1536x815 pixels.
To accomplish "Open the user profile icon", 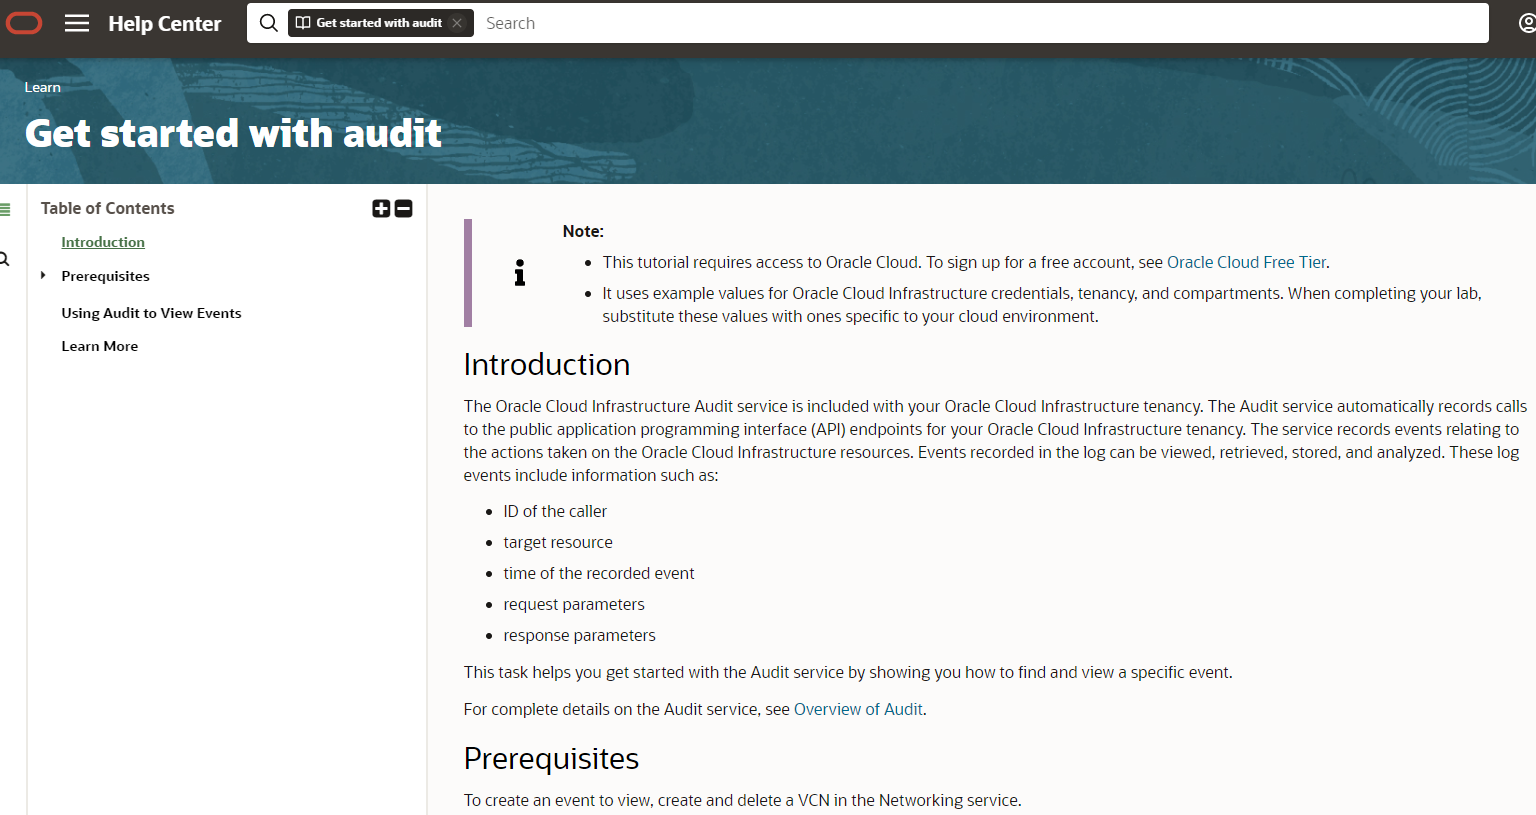I will coord(1527,23).
